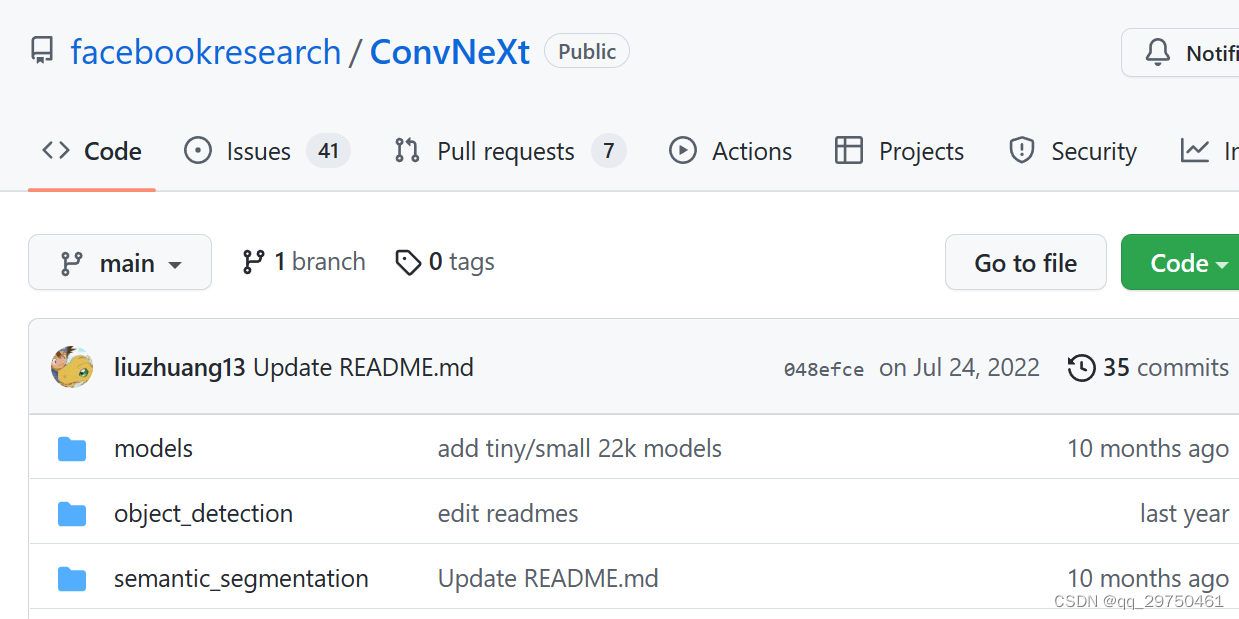
Task: Click the Projects table icon
Action: [849, 151]
